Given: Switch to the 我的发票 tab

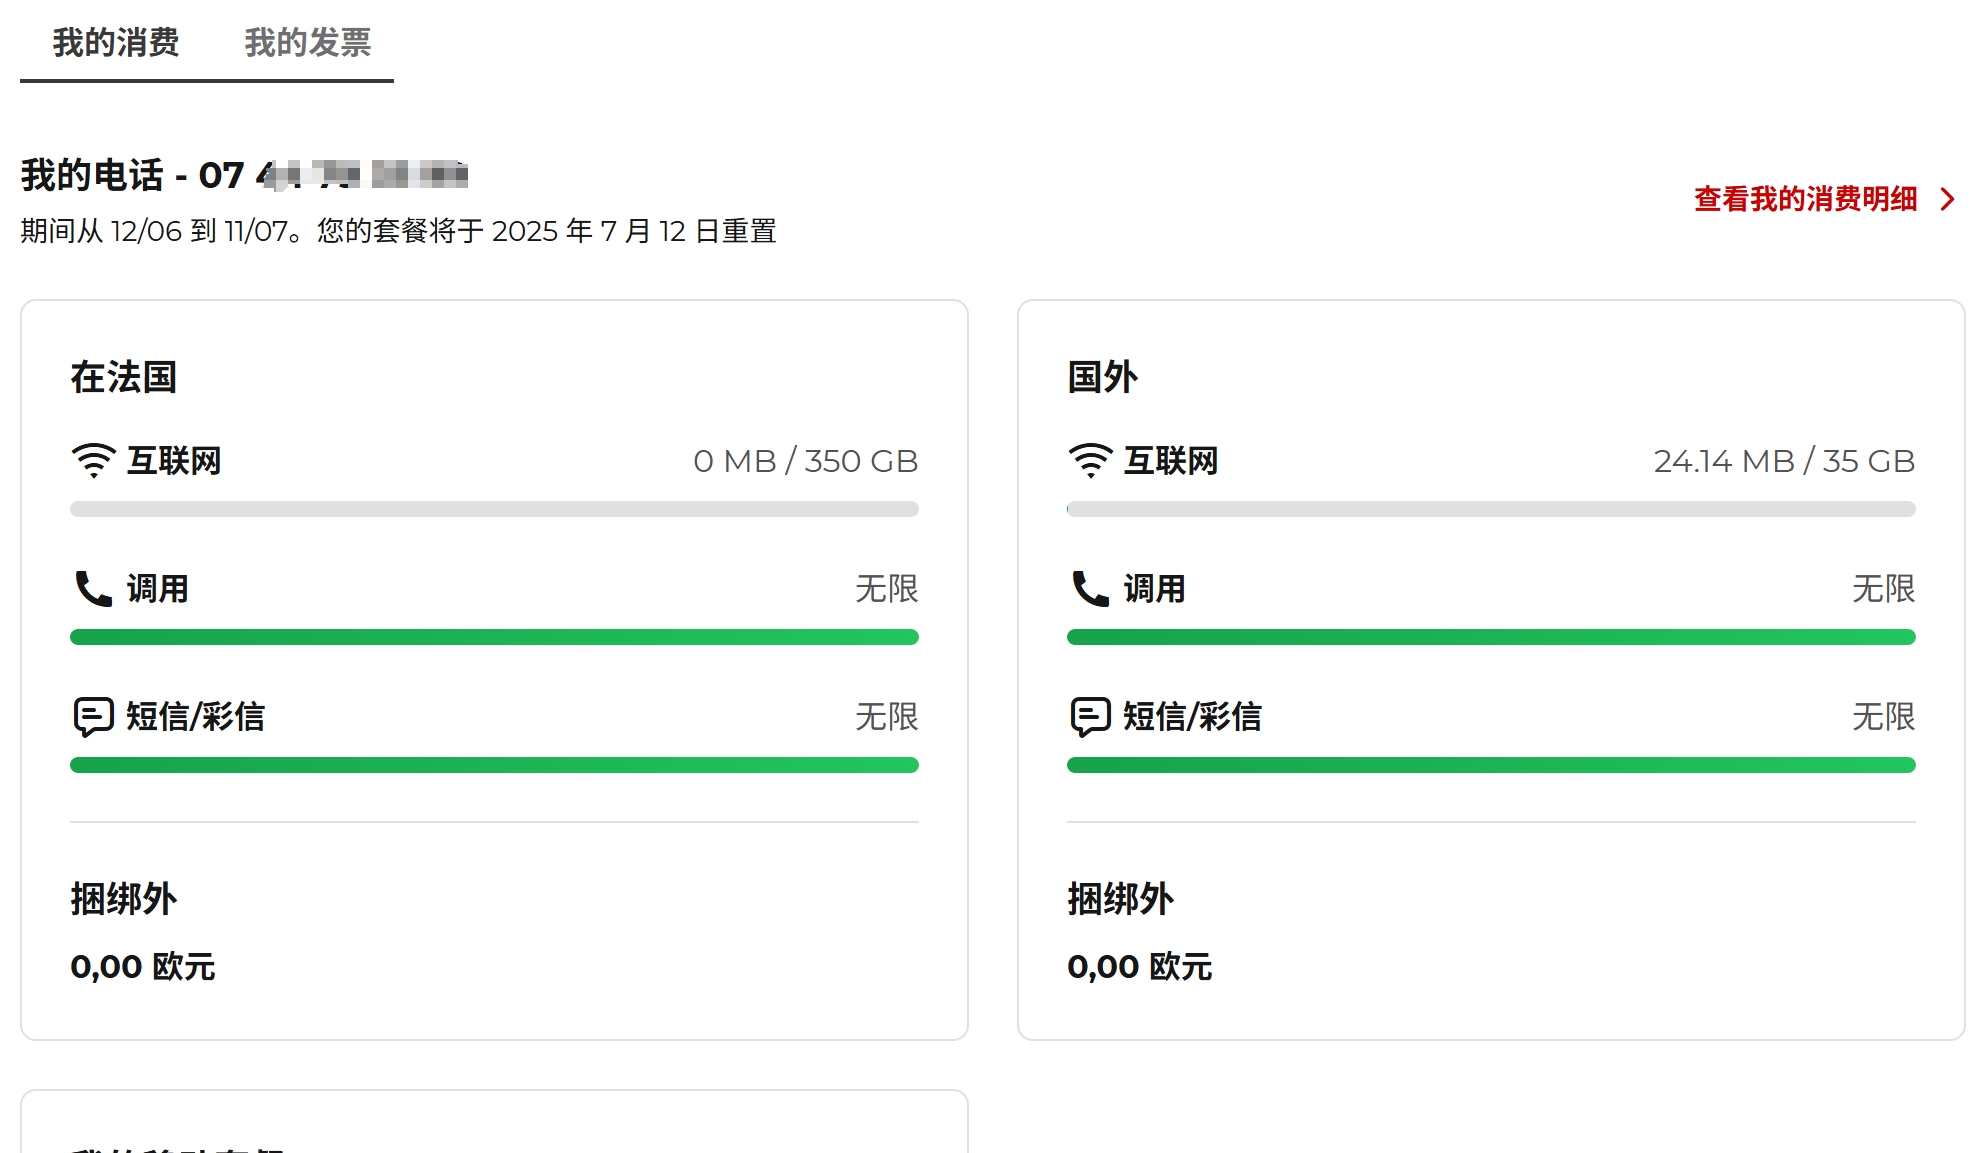Looking at the screenshot, I should pyautogui.click(x=308, y=43).
